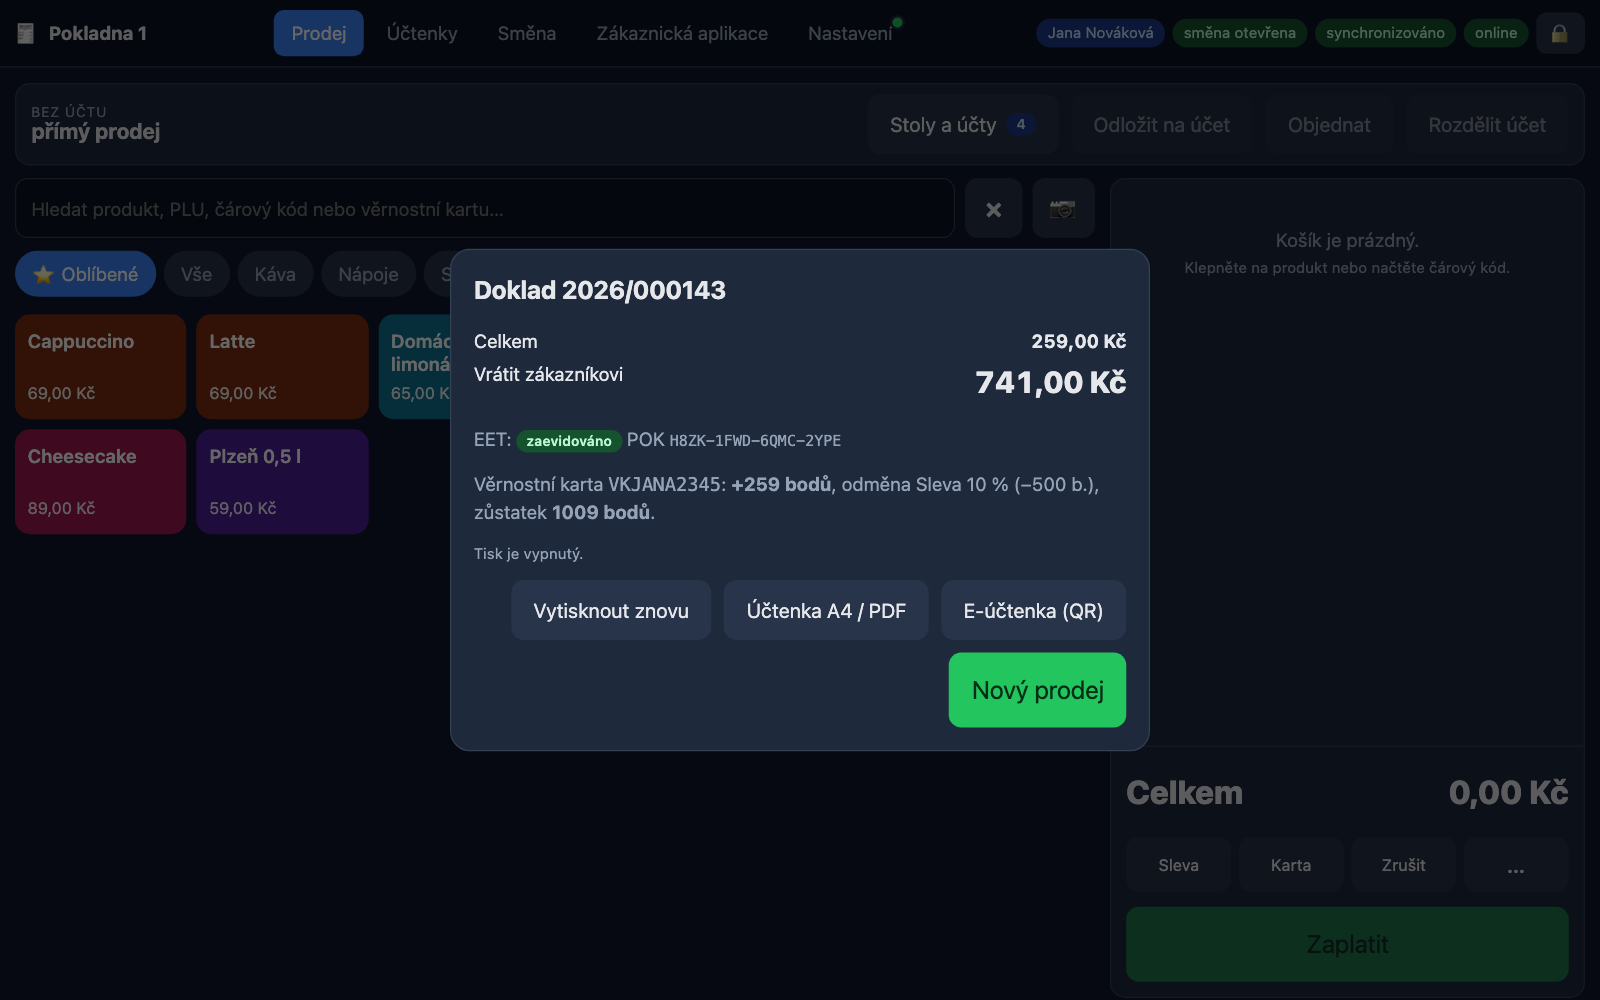This screenshot has width=1600, height=1000.
Task: Select the Káva category filter
Action: click(x=275, y=274)
